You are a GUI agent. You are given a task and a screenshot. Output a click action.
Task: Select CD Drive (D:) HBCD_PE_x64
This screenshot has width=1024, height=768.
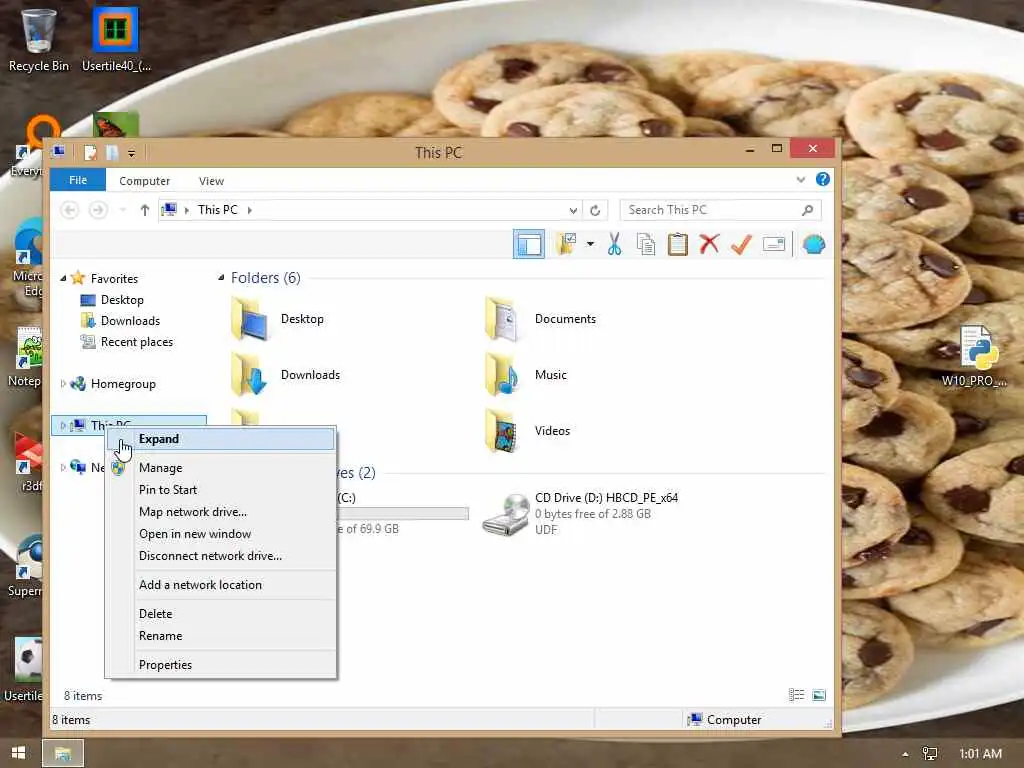tap(580, 514)
